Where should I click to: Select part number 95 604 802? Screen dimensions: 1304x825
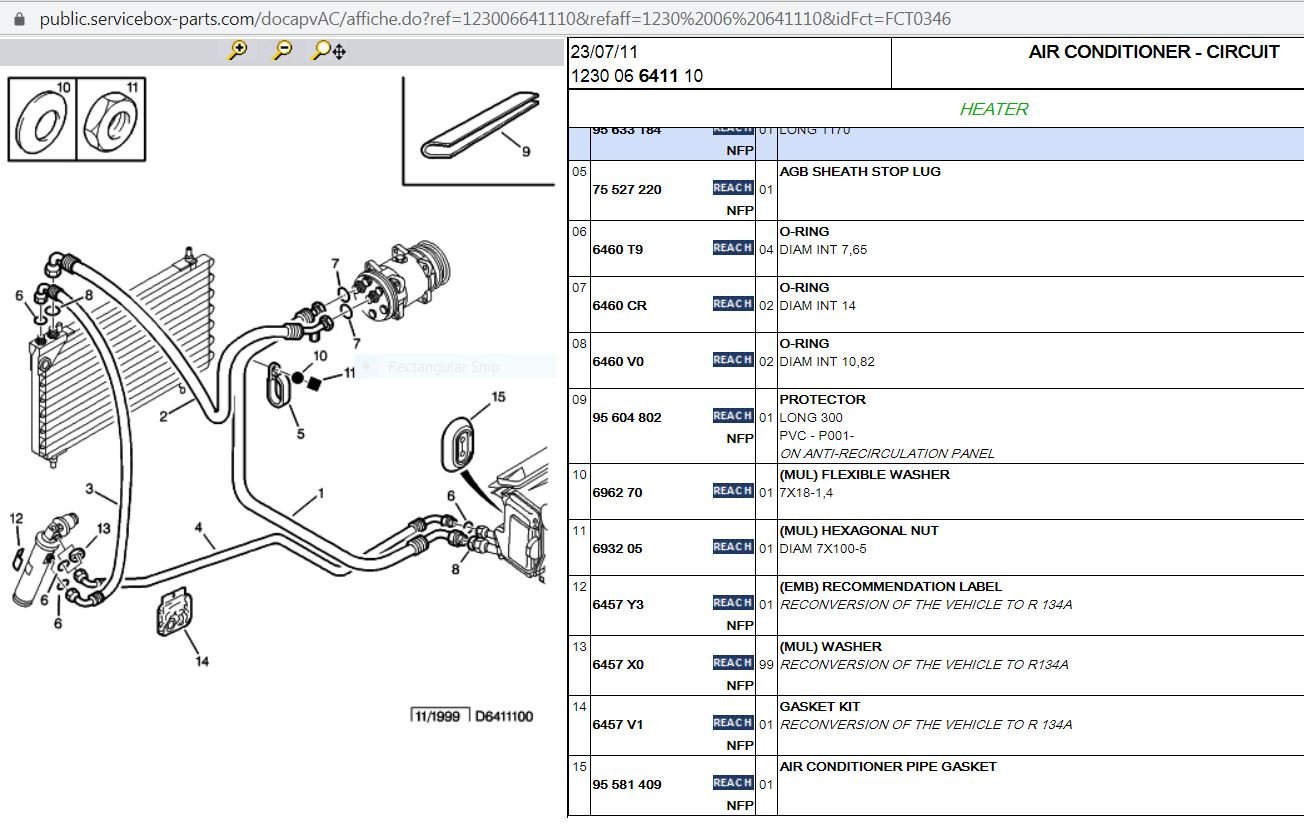[x=627, y=418]
